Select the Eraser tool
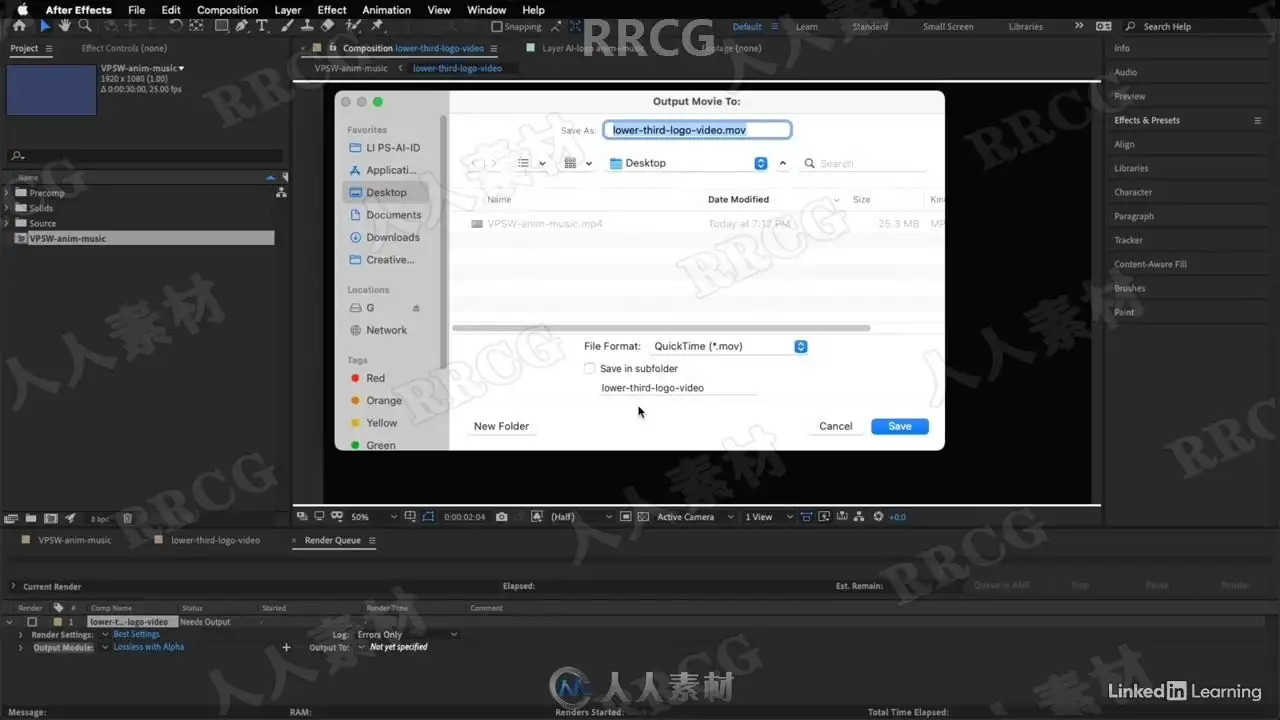The width and height of the screenshot is (1280, 720). (x=327, y=26)
